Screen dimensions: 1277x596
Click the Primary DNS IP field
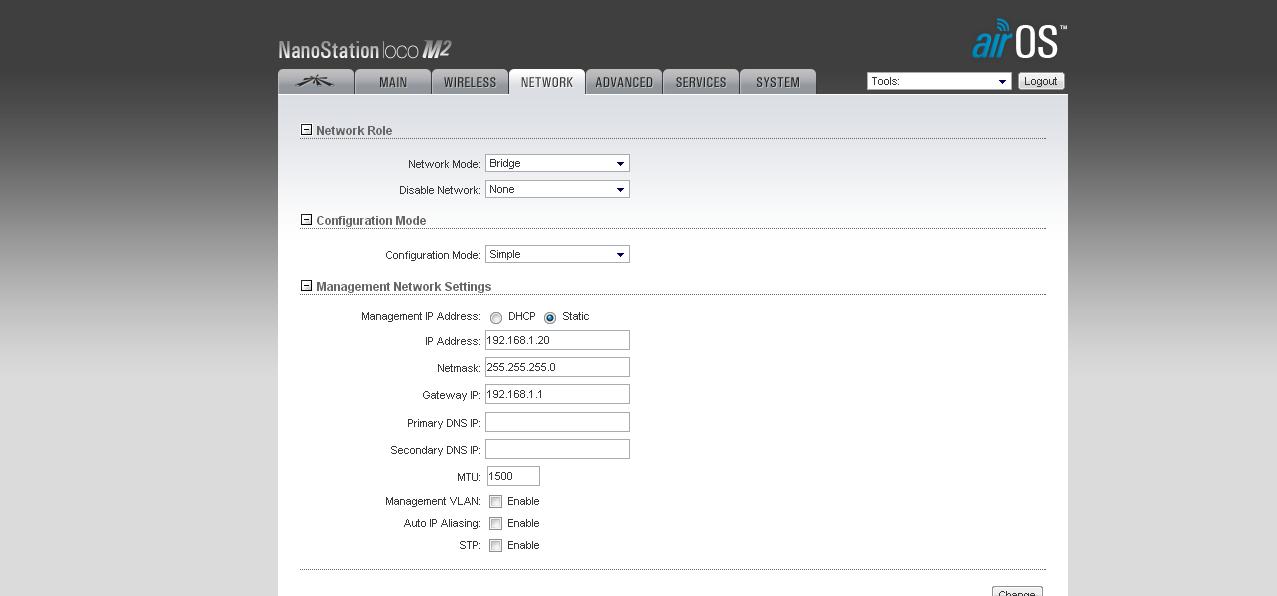(557, 422)
